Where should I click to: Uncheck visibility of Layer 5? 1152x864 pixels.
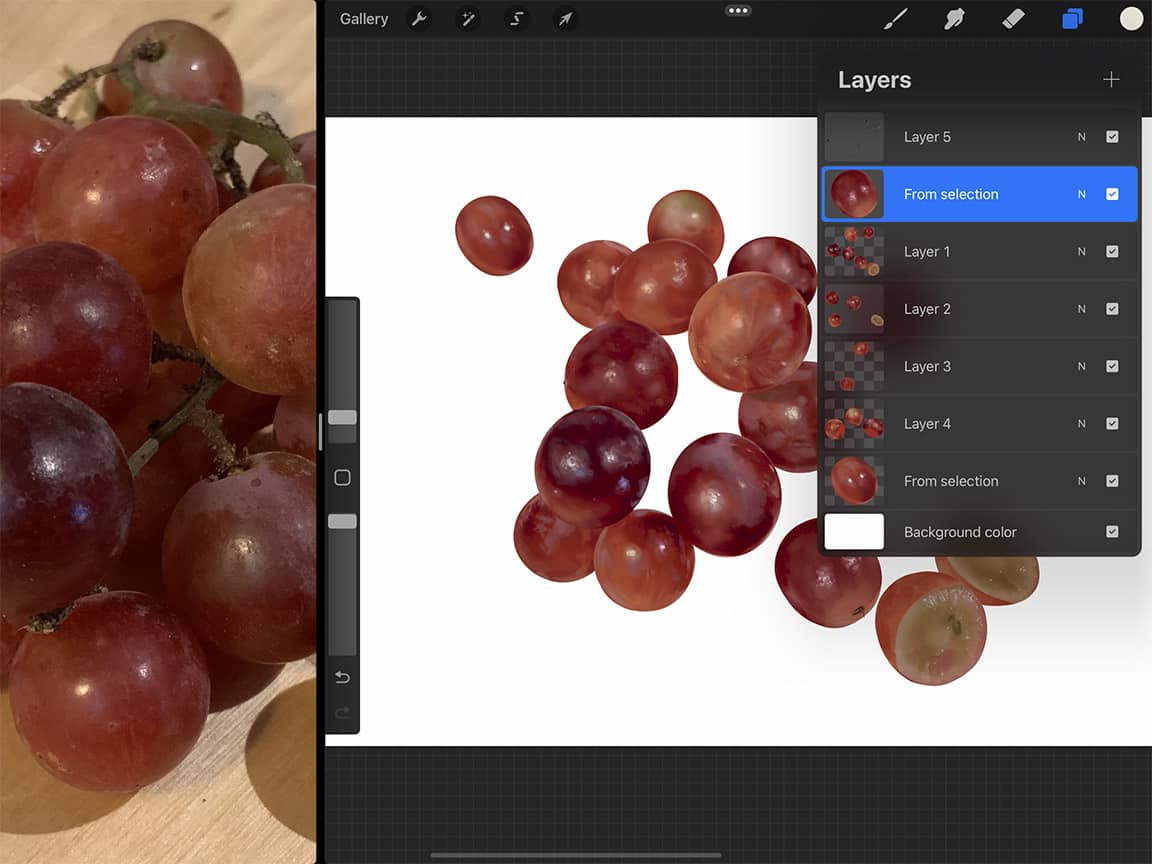(x=1112, y=136)
